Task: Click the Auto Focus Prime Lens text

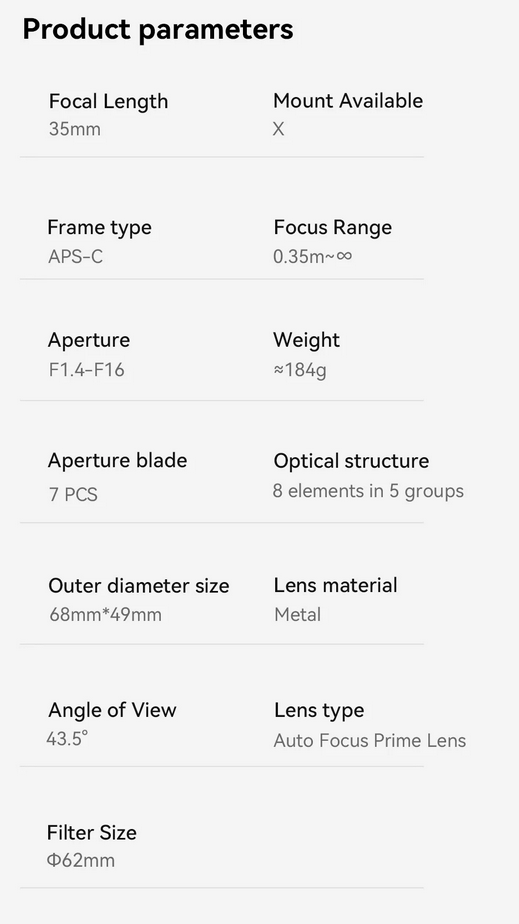Action: click(370, 740)
